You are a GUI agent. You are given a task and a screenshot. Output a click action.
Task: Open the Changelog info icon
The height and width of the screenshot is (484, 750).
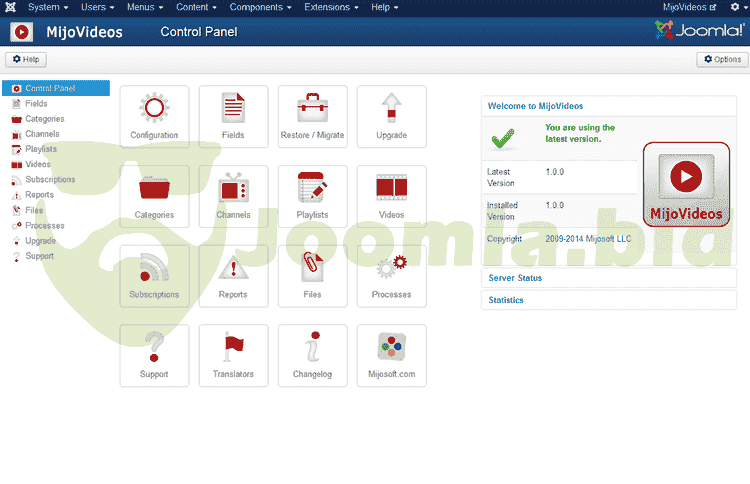tap(312, 348)
